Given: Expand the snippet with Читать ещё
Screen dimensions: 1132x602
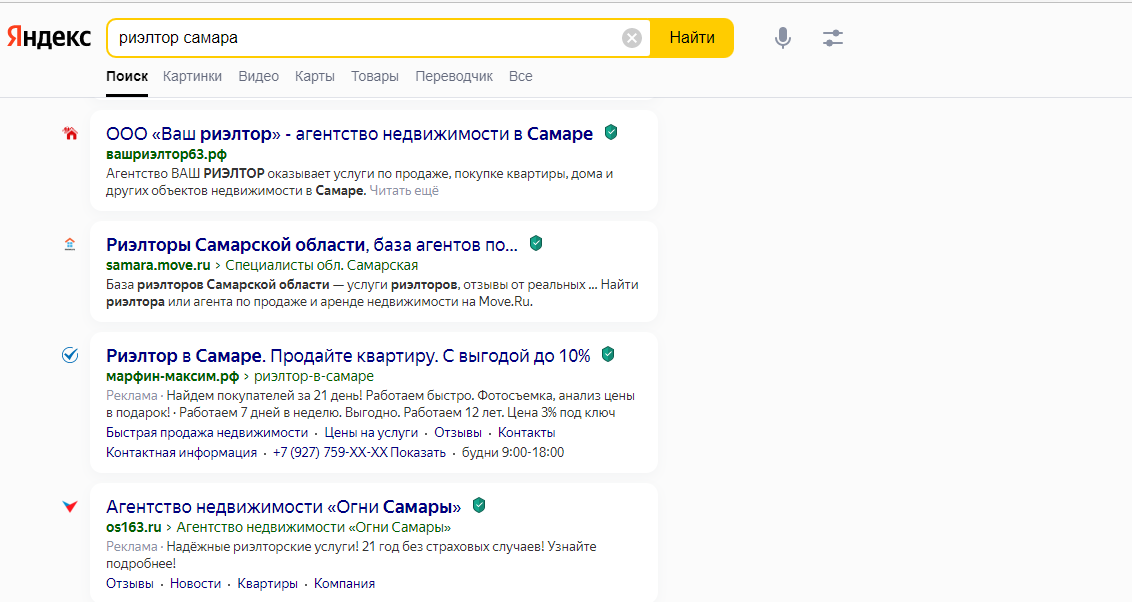Looking at the screenshot, I should coord(404,191).
